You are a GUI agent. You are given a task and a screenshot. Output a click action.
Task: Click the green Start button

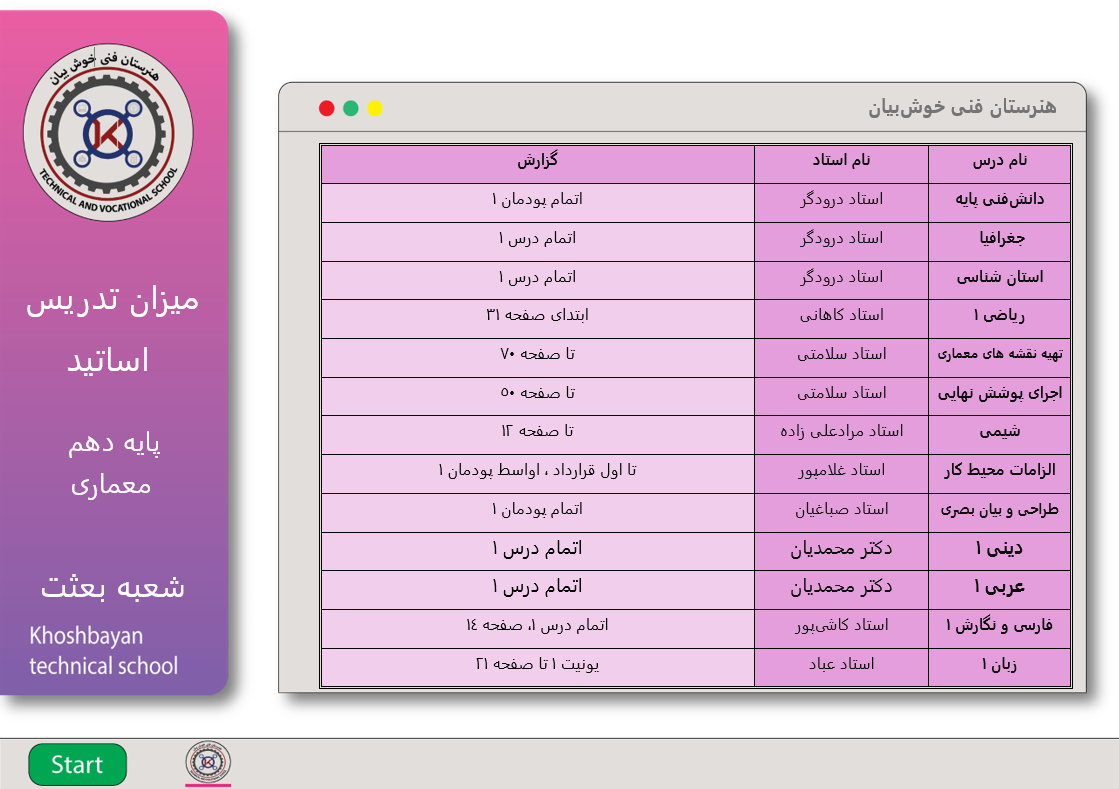[x=77, y=765]
